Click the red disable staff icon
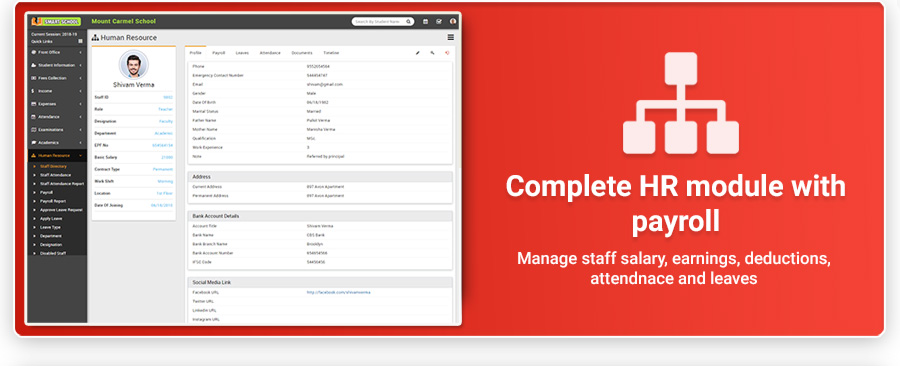This screenshot has height=366, width=900. 447,53
